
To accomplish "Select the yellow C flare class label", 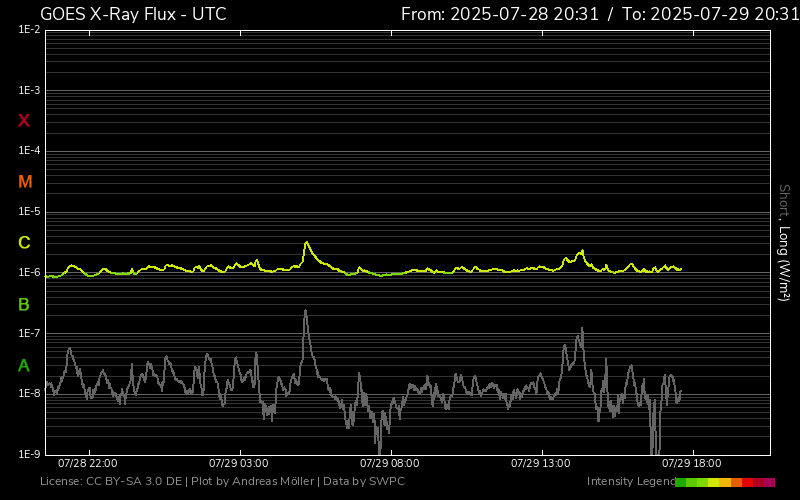I will 24,243.
